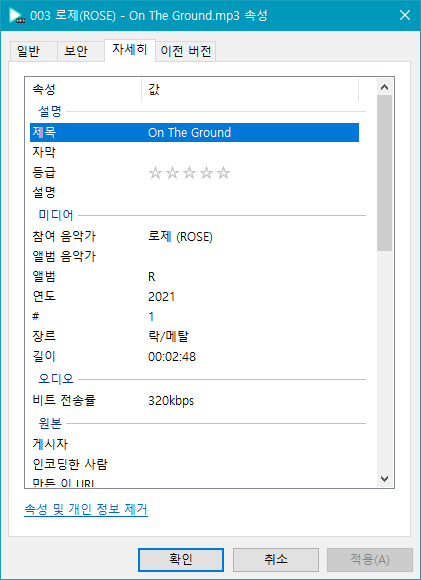Edit the album value R
This screenshot has height=580, width=421.
[152, 277]
